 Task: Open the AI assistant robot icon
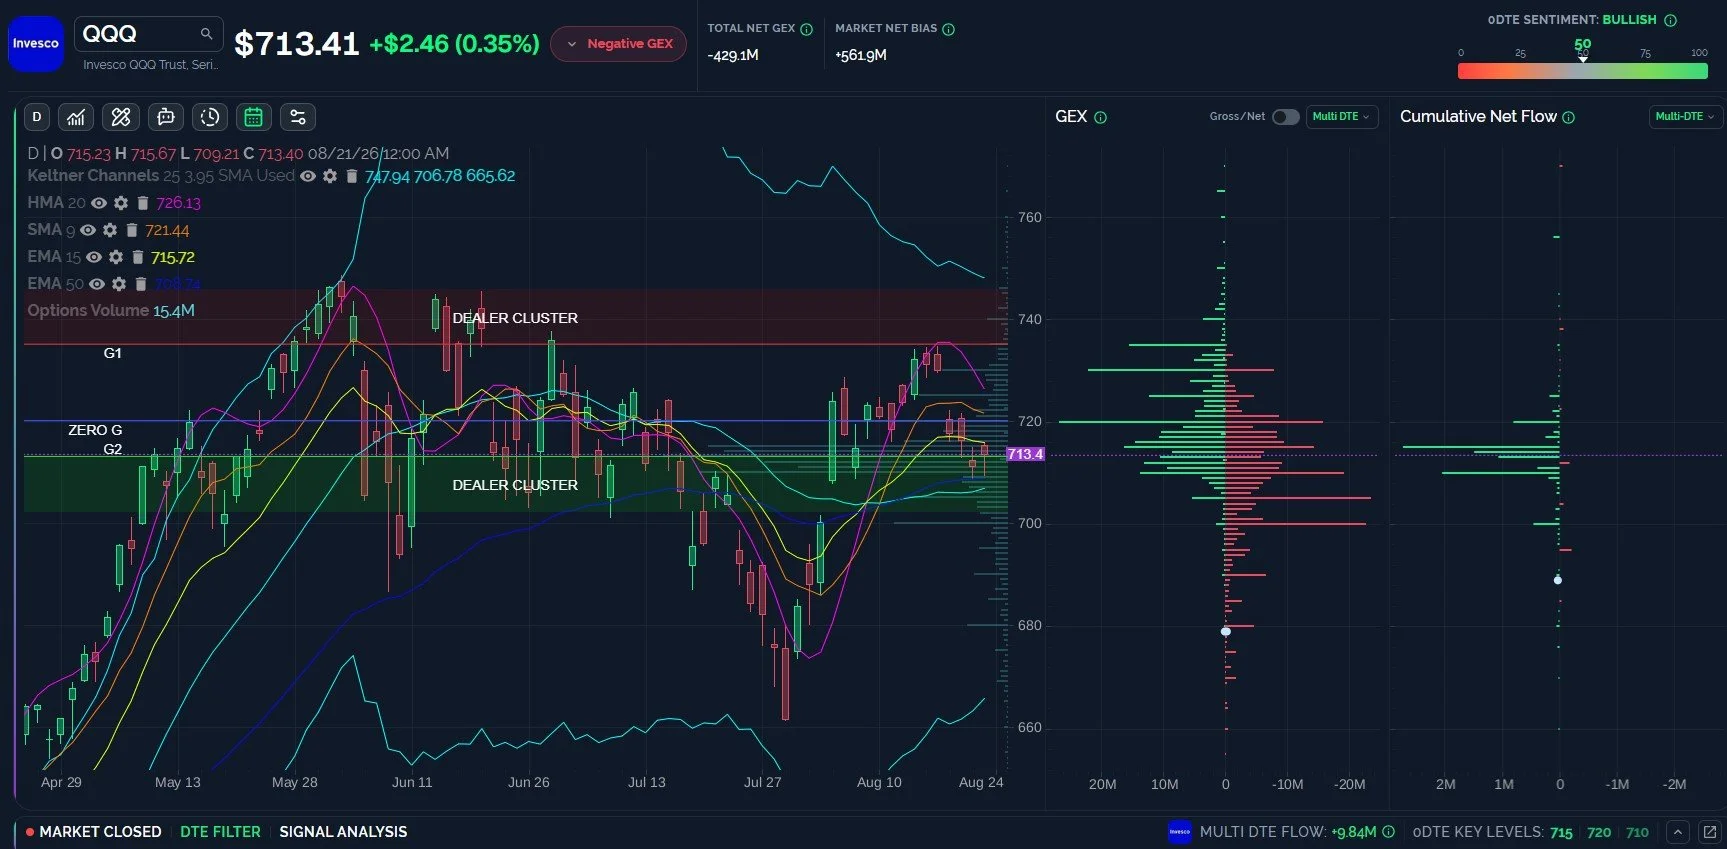(x=166, y=117)
